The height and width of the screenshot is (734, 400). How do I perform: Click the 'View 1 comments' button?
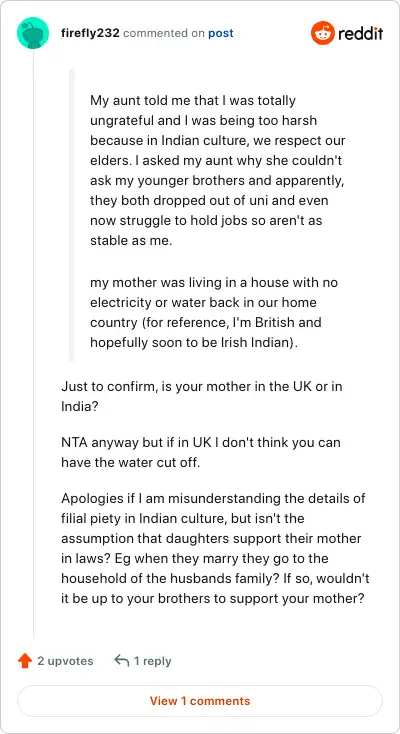point(200,701)
